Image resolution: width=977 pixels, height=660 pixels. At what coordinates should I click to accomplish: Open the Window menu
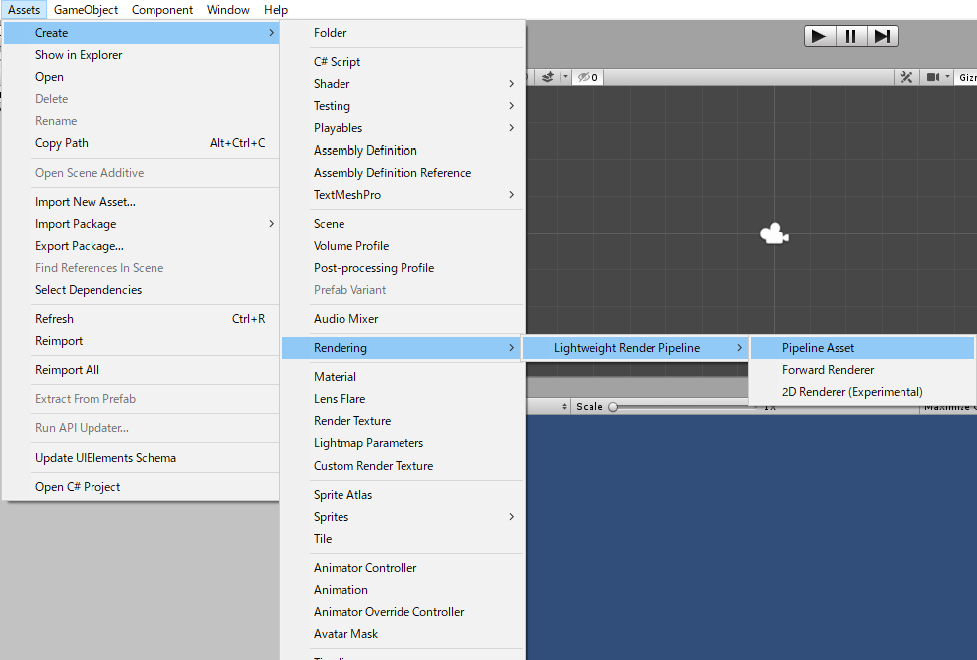point(228,10)
